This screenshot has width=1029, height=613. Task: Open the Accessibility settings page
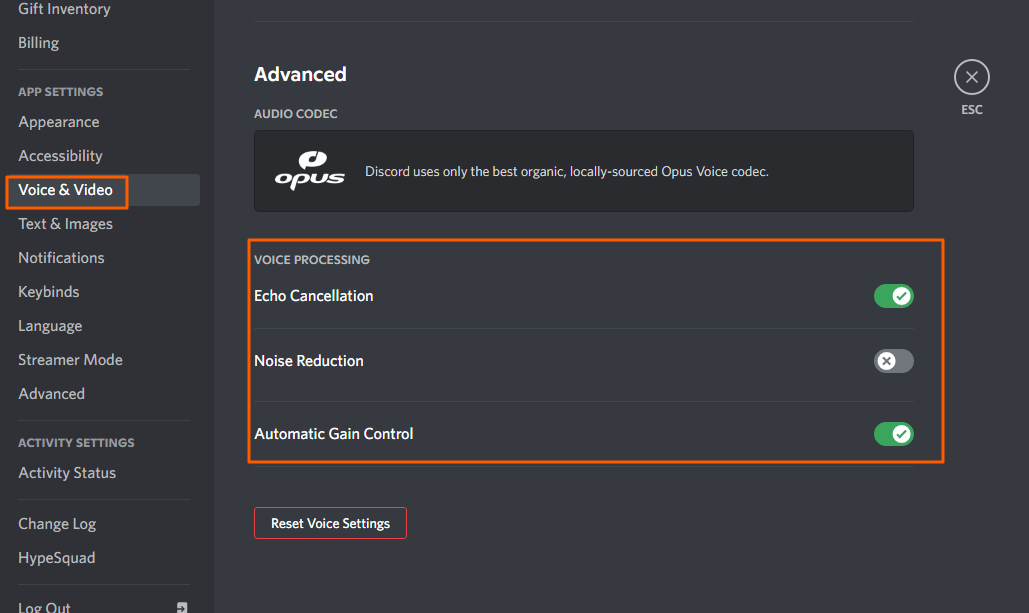click(60, 155)
